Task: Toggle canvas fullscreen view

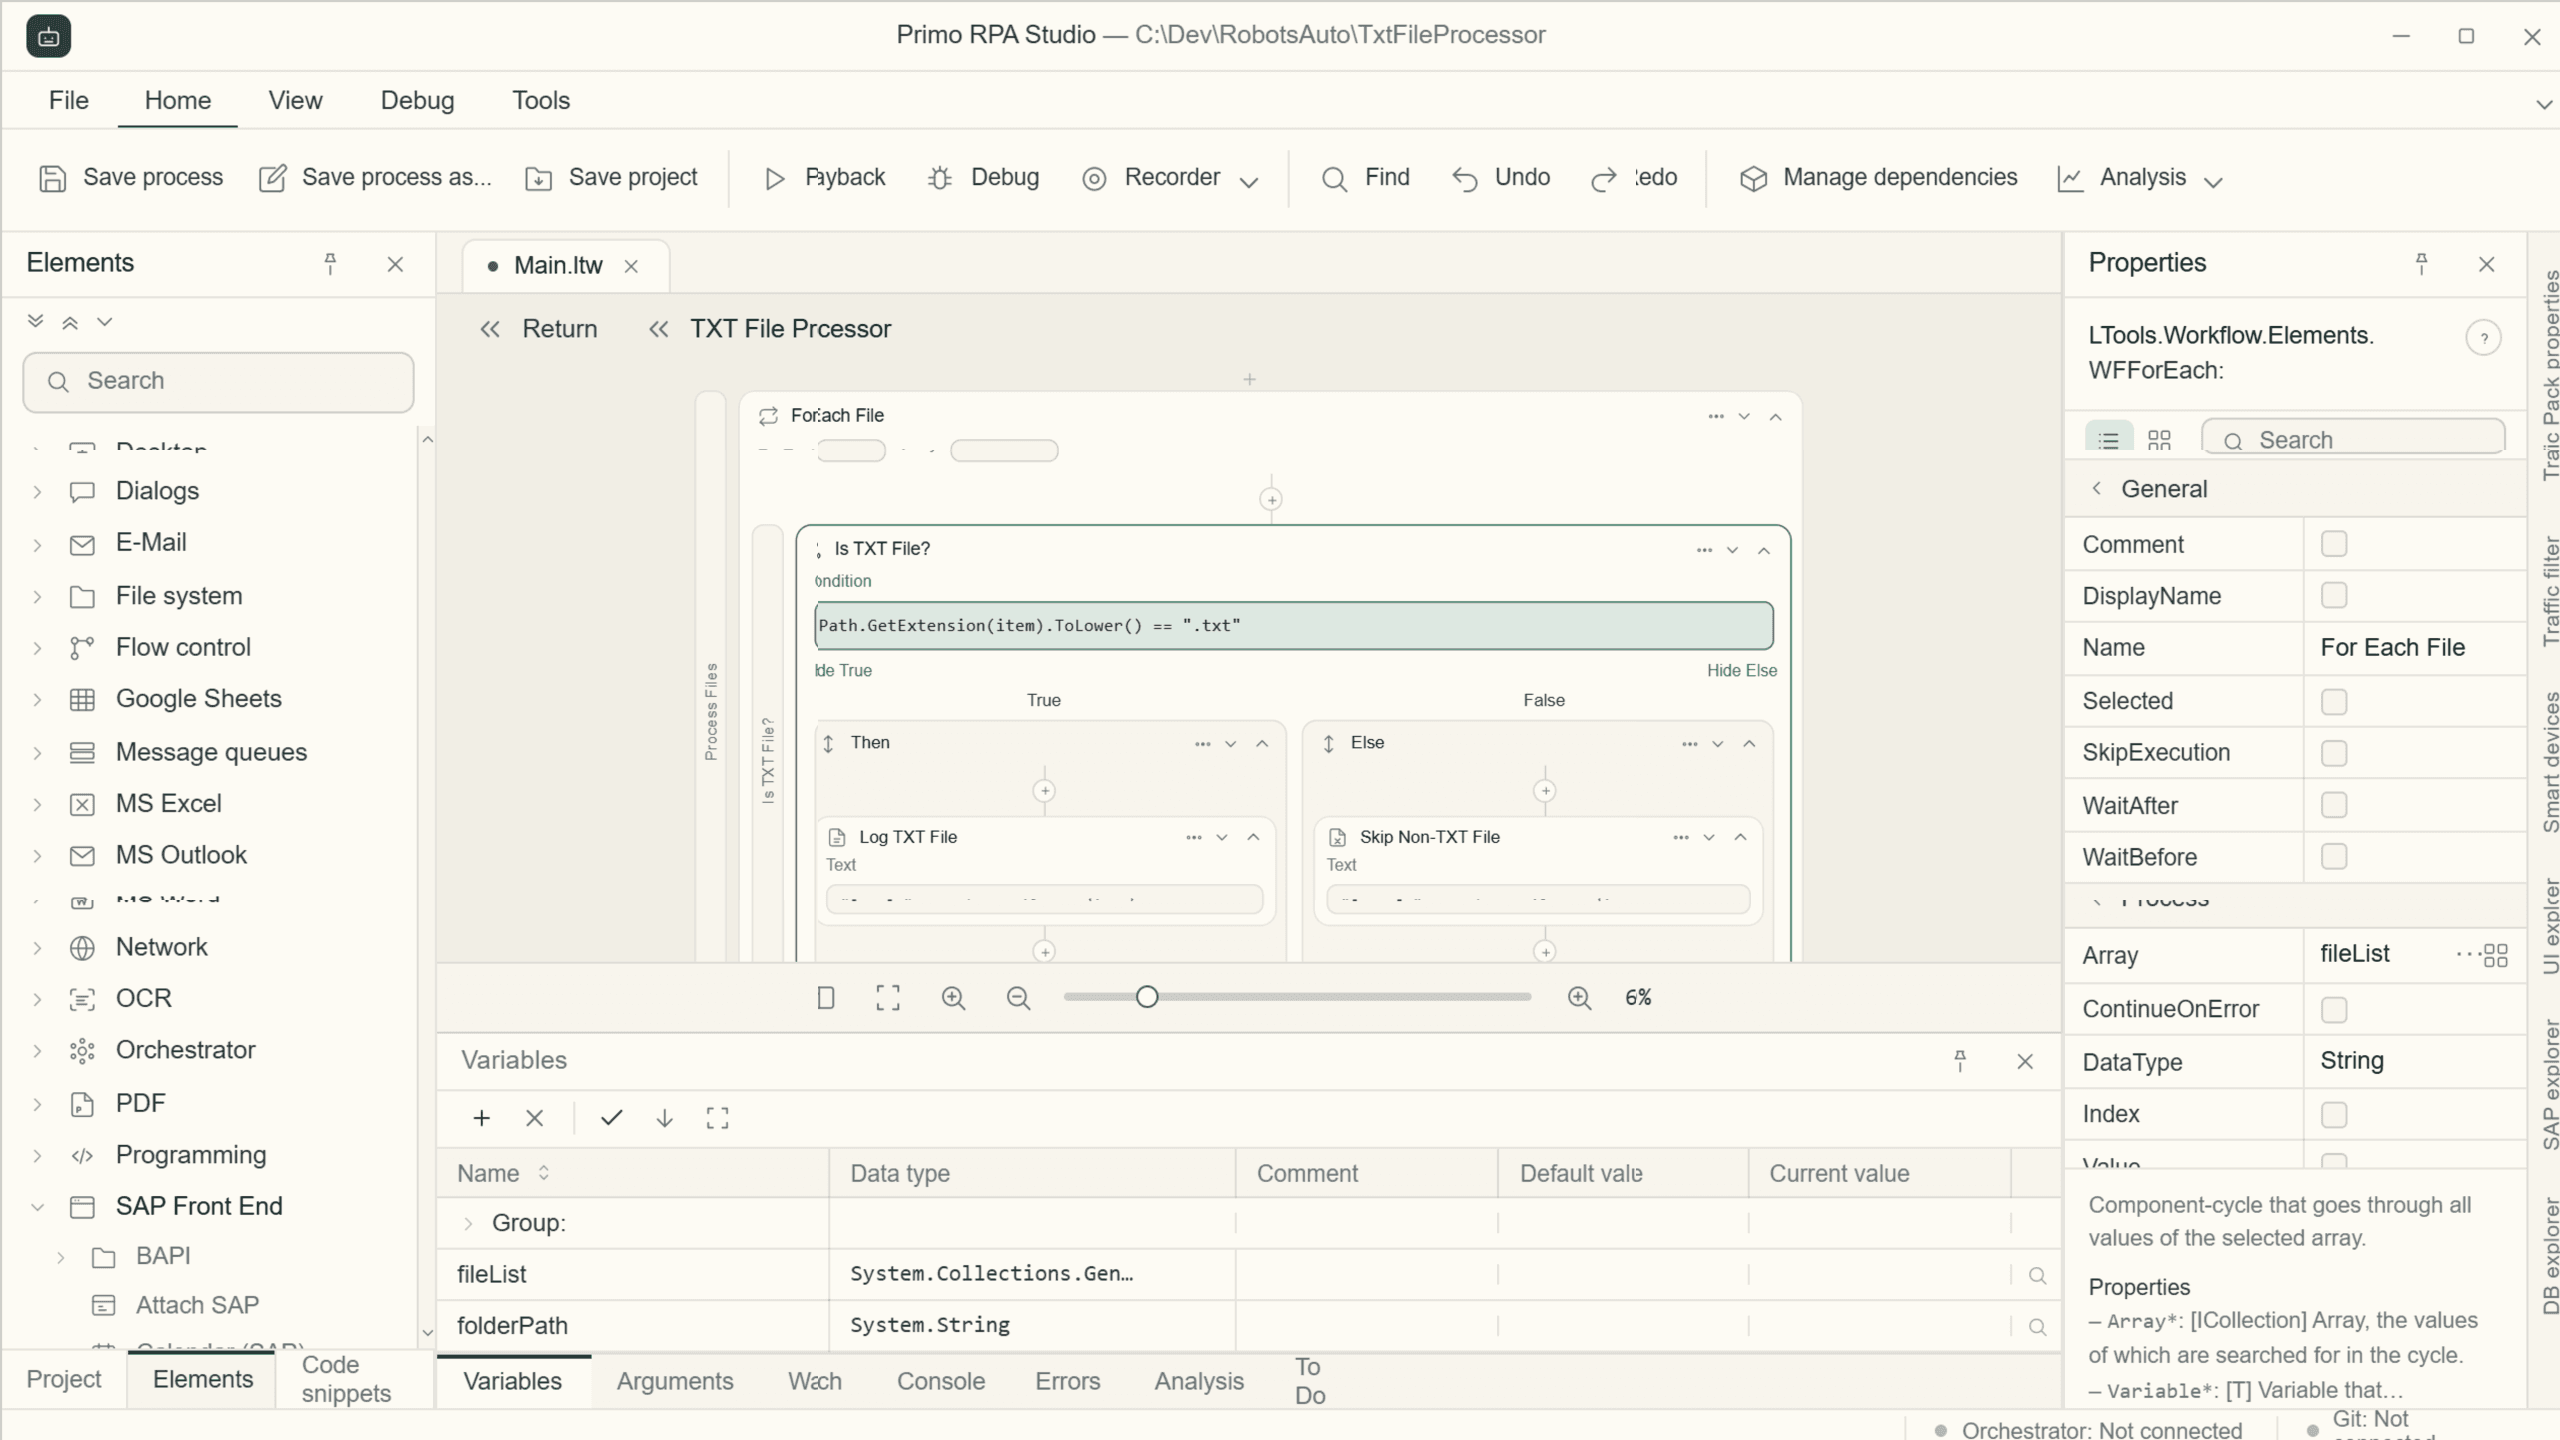Action: coord(888,997)
